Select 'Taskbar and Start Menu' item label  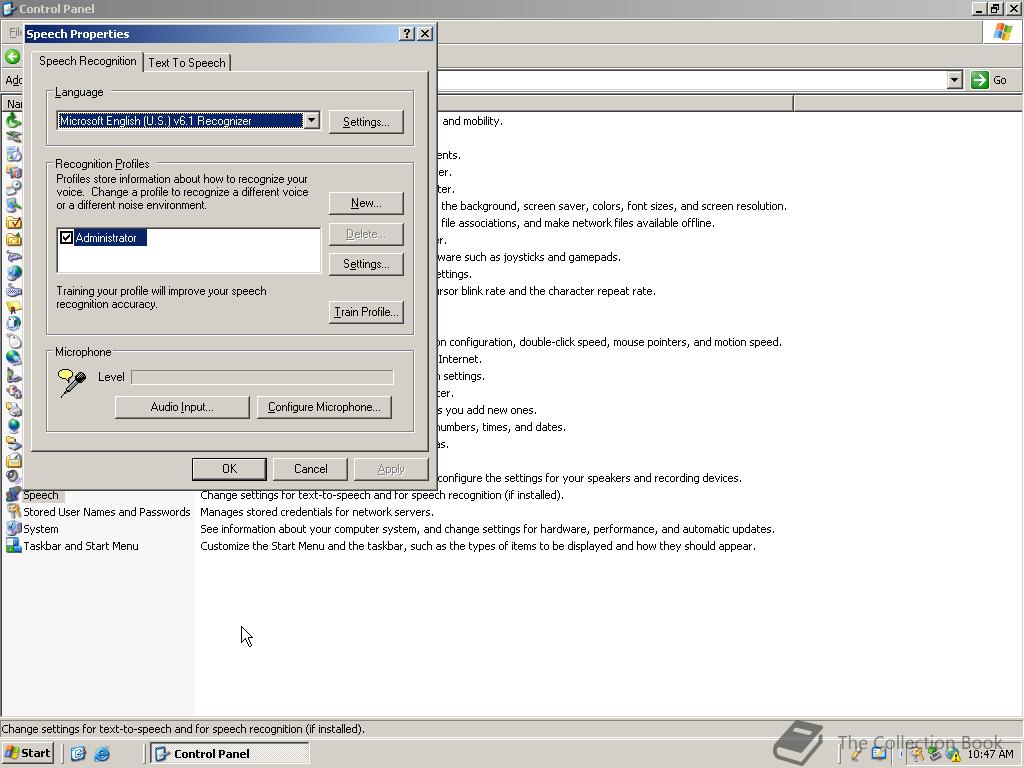(x=81, y=546)
